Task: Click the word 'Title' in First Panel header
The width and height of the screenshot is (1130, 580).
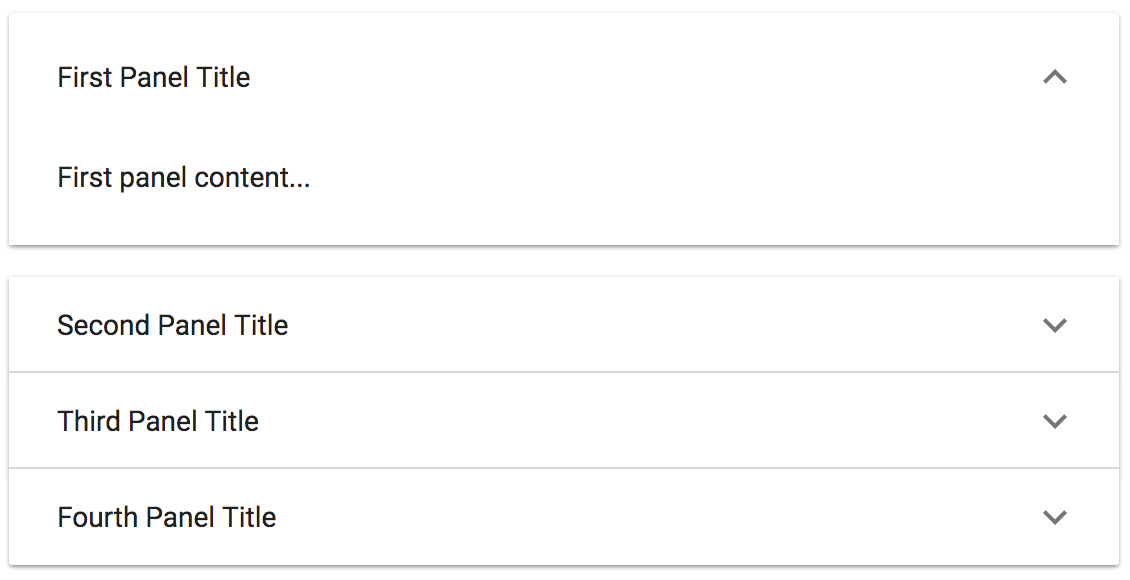Action: [x=224, y=77]
